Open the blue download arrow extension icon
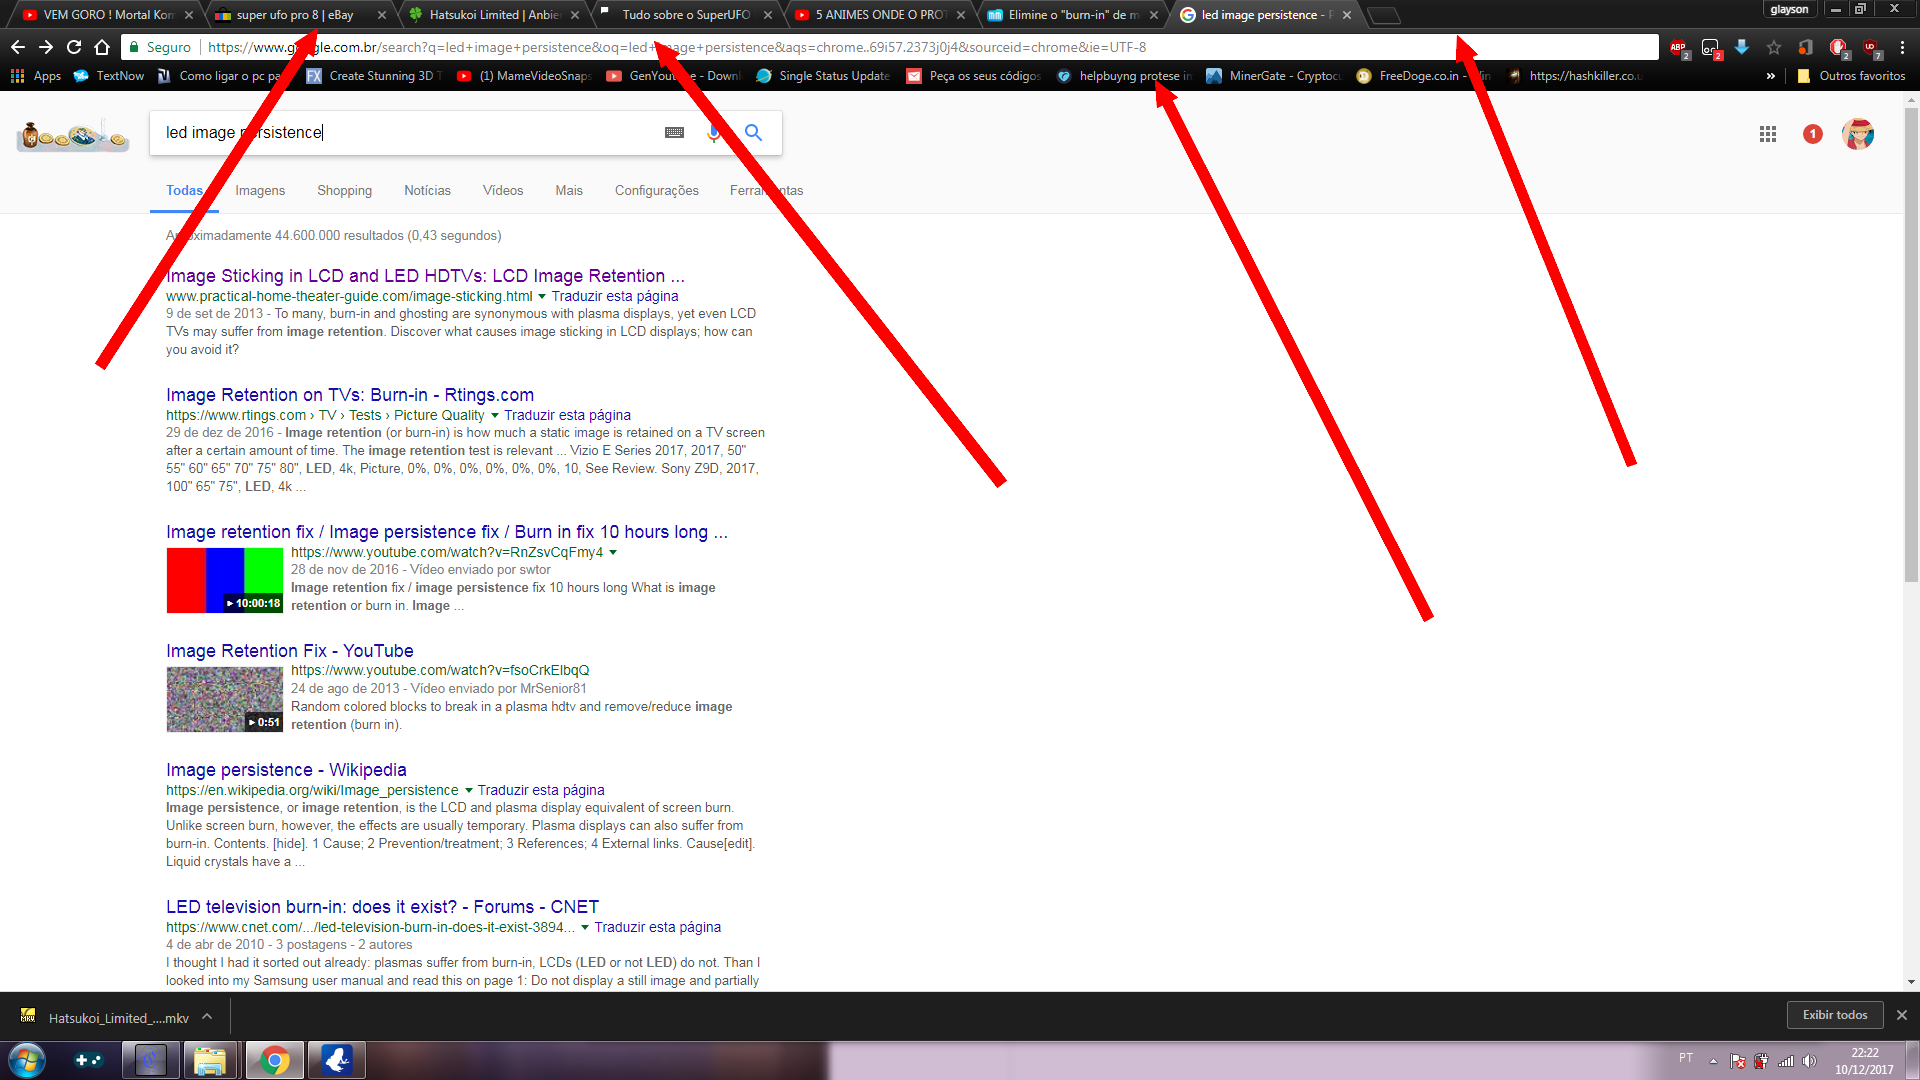Screen dimensions: 1920x1080 1742,47
